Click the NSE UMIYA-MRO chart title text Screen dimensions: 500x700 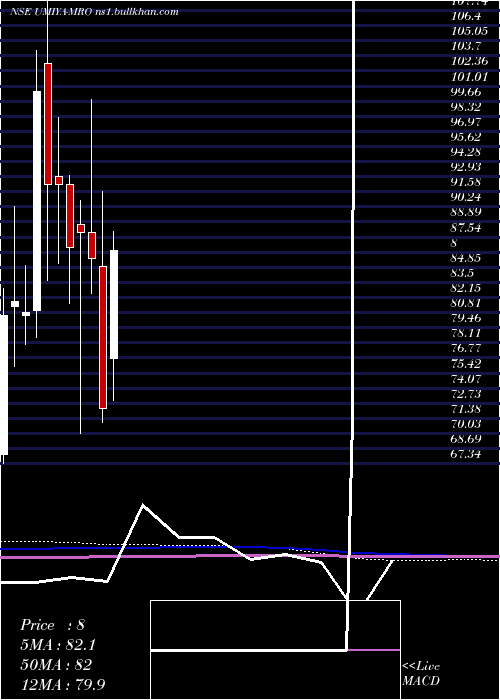[94, 12]
